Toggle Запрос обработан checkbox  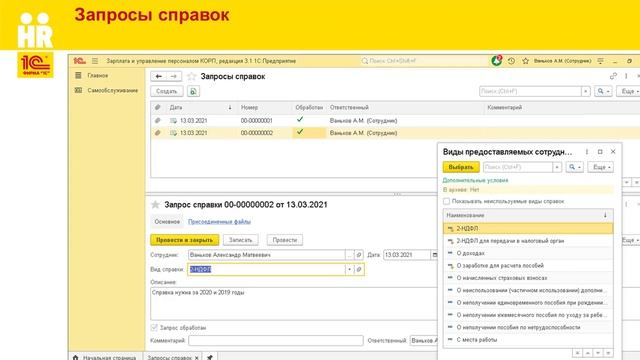pos(154,327)
